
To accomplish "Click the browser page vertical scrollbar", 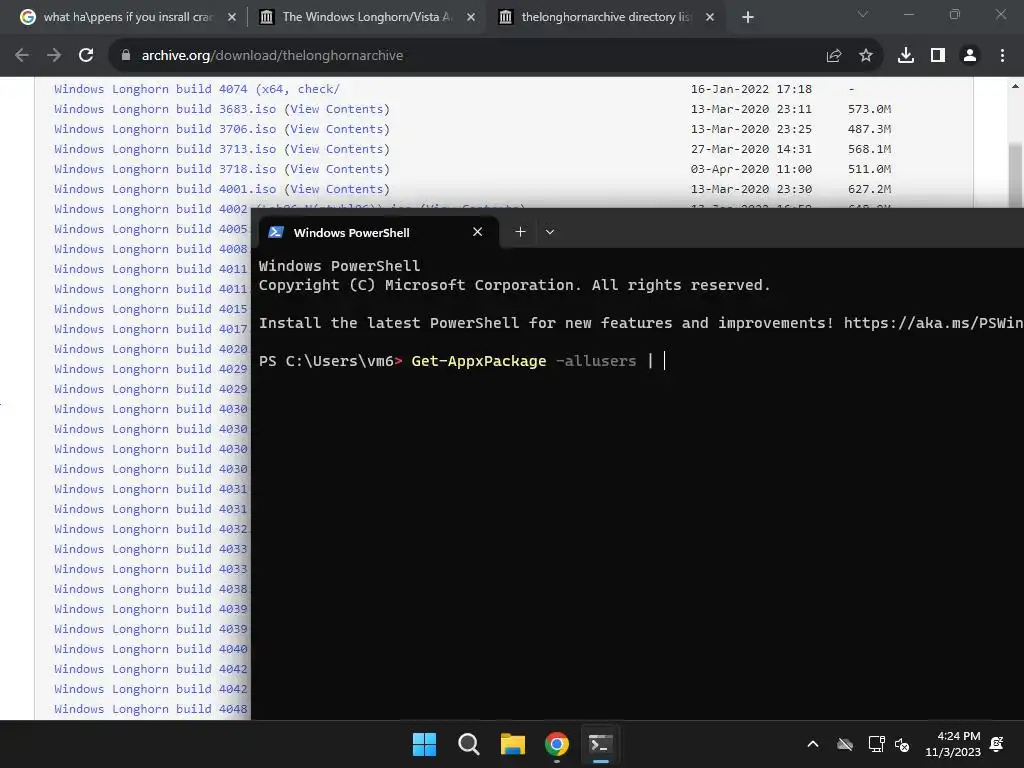I will 1015,173.
